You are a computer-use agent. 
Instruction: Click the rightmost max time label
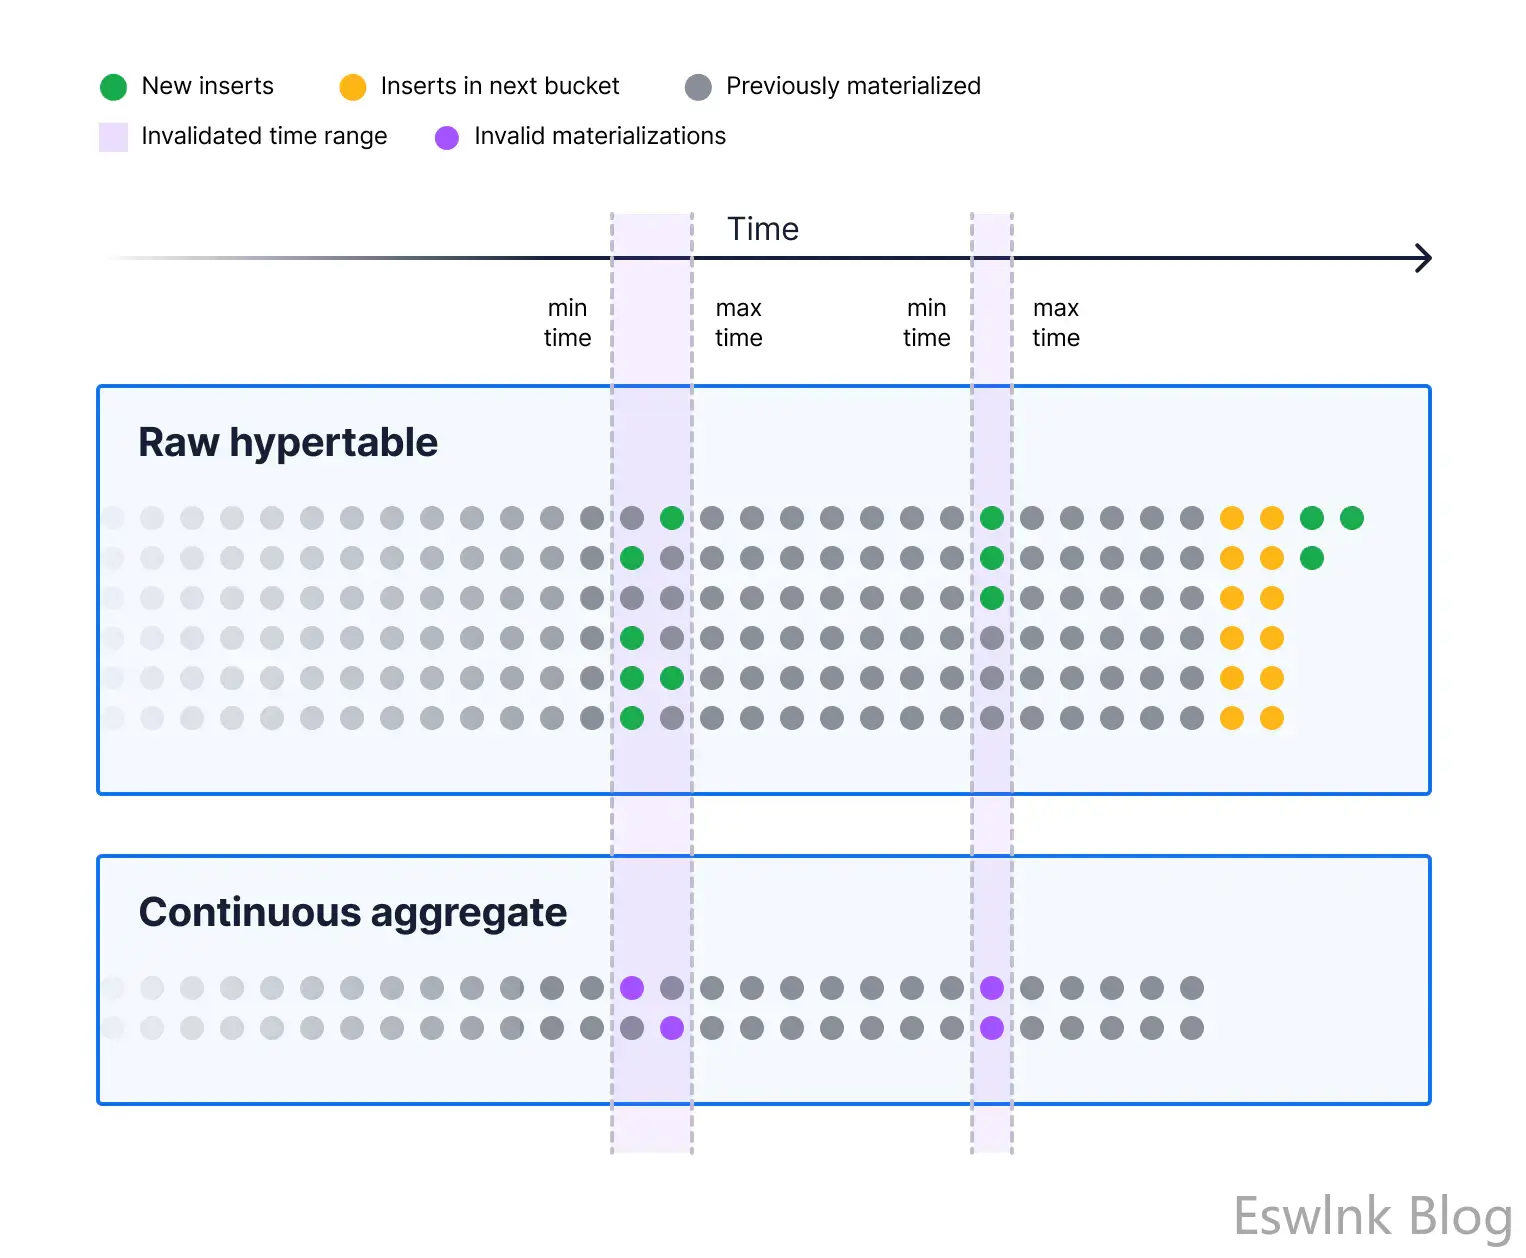pyautogui.click(x=1056, y=323)
